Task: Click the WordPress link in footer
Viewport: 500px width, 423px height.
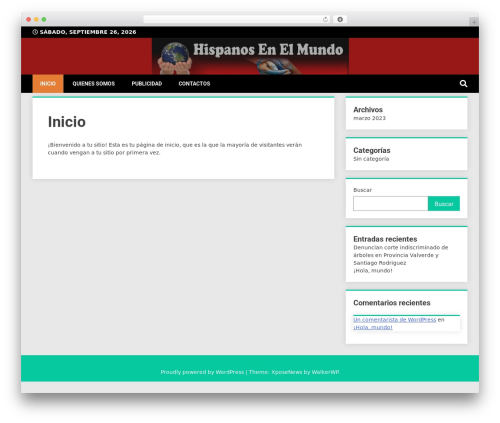Action: click(x=230, y=372)
